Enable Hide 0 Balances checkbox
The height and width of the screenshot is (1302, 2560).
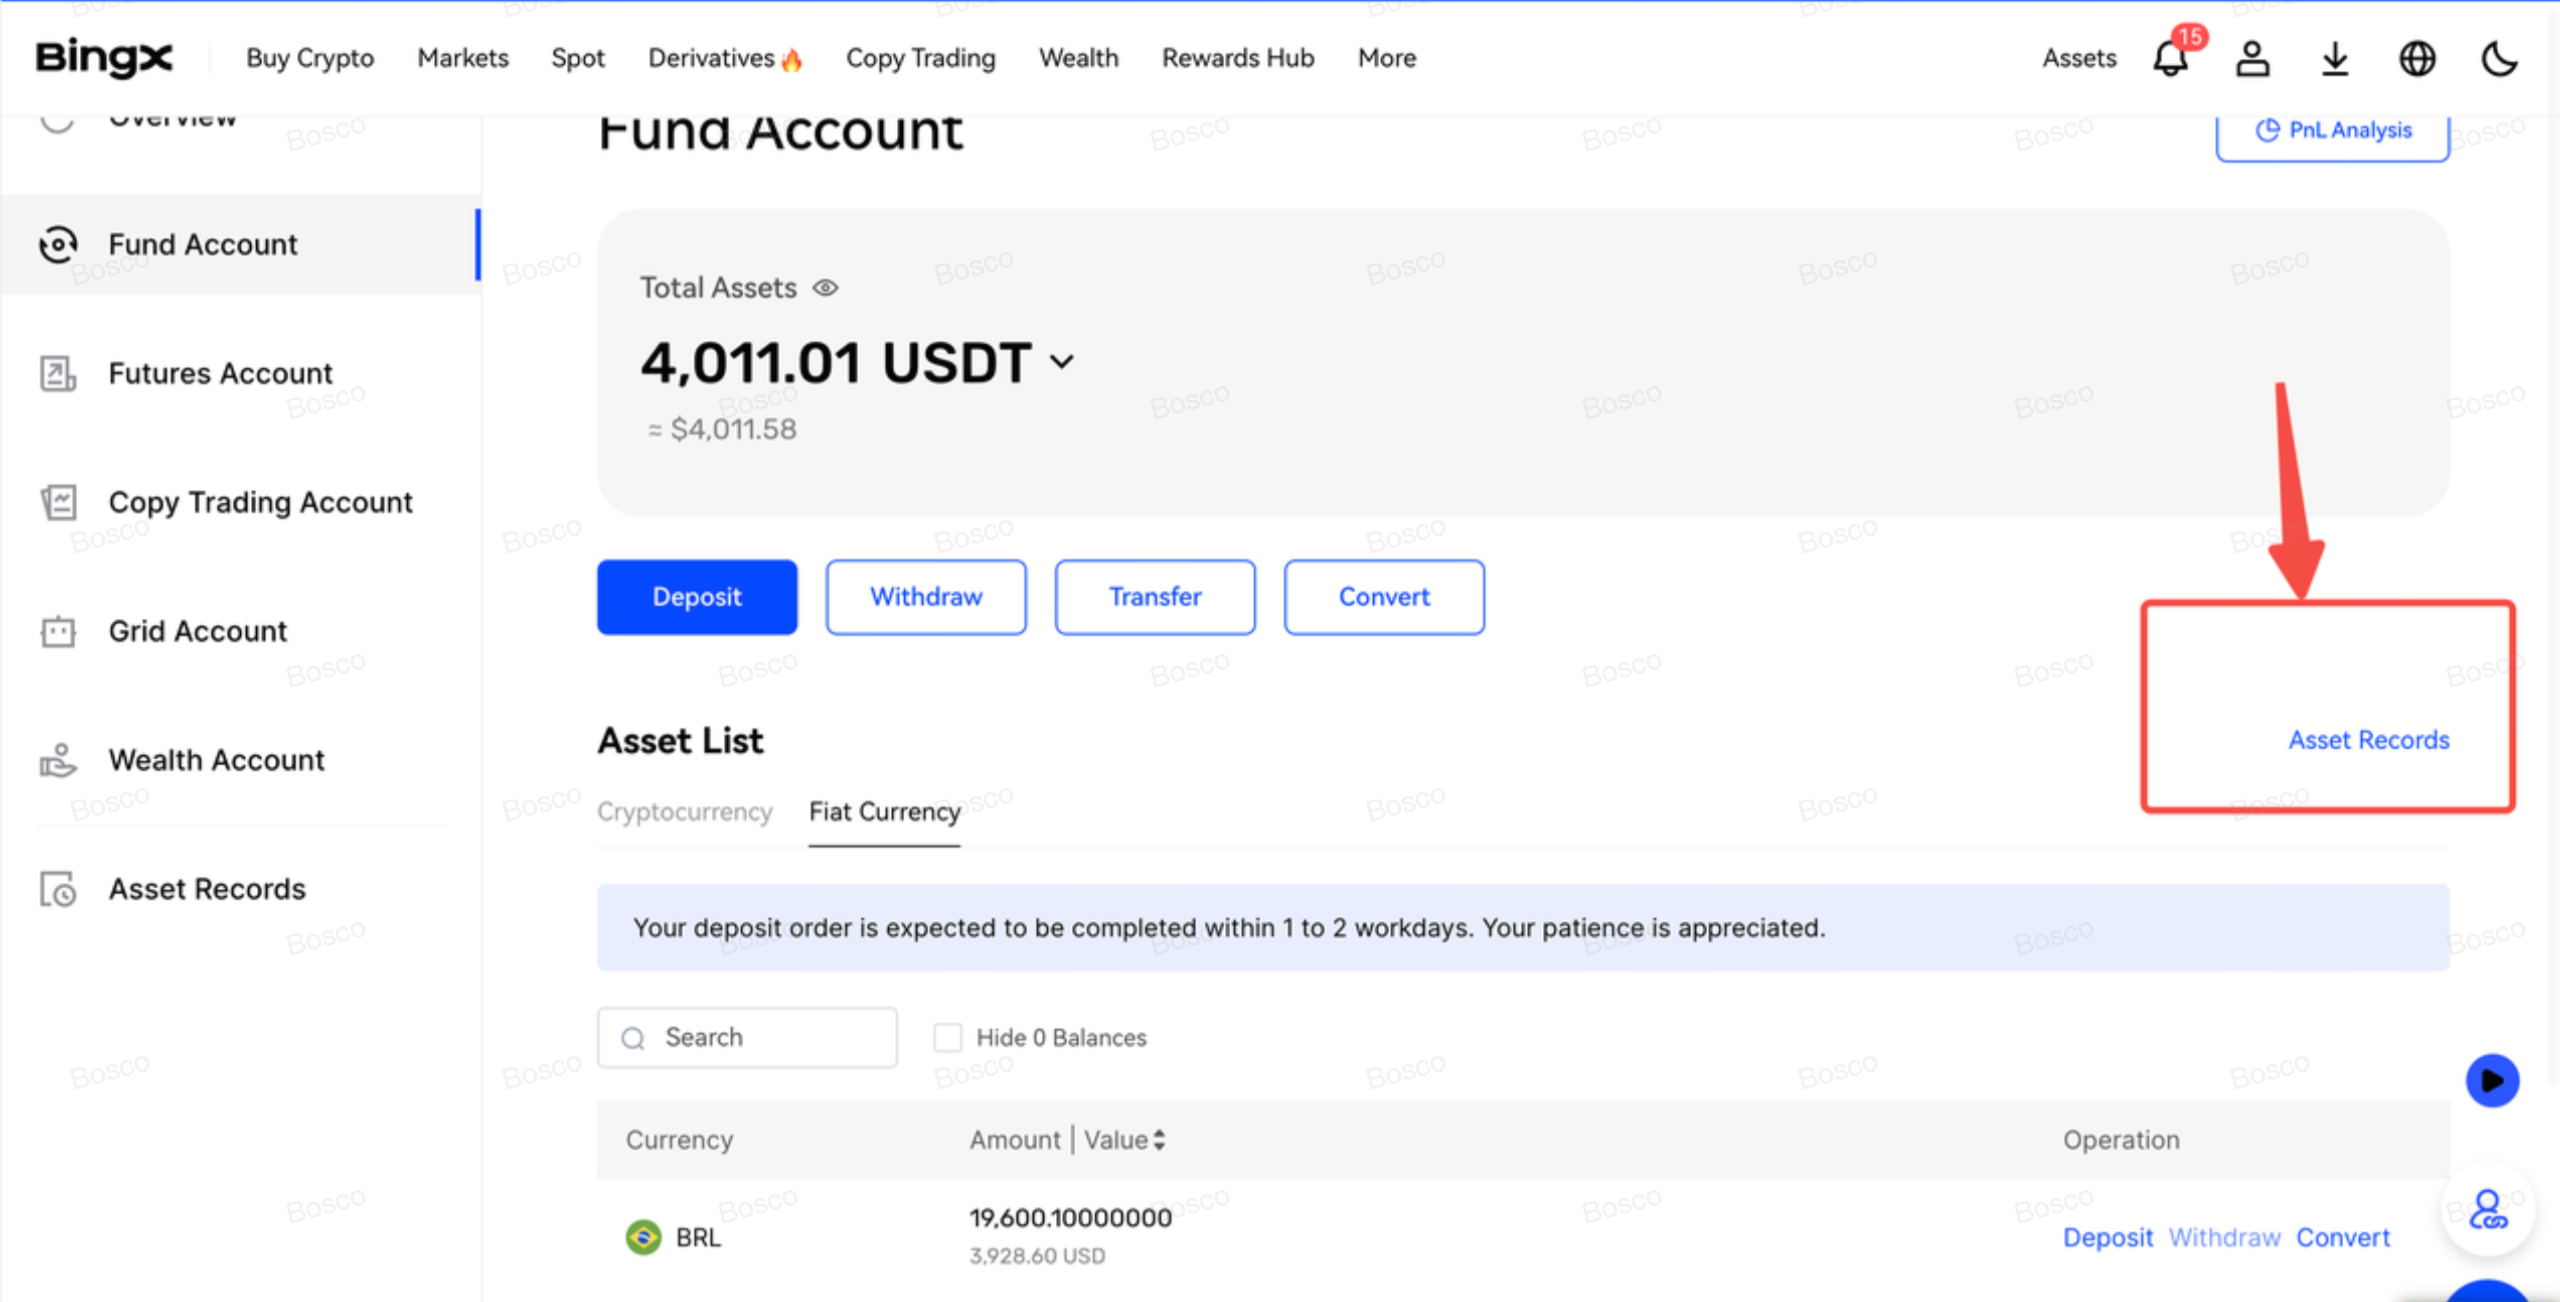pyautogui.click(x=947, y=1037)
